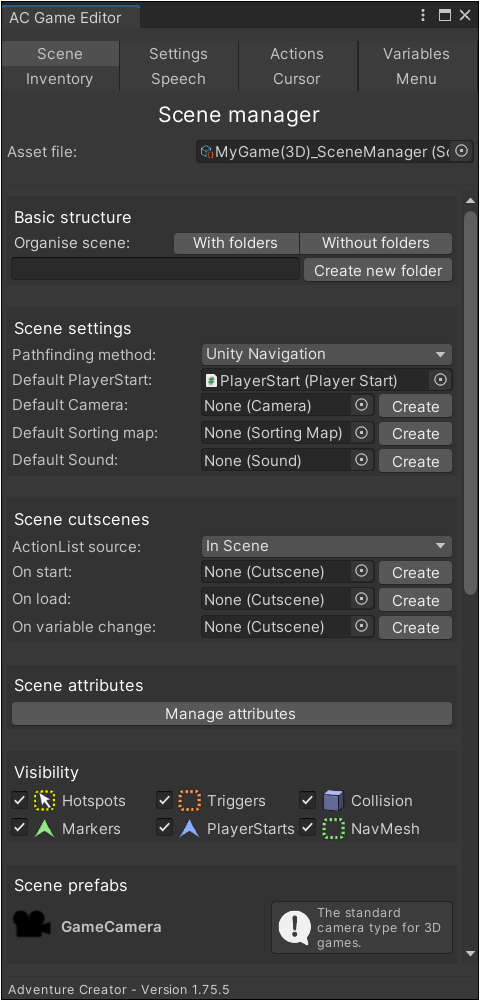480x1001 pixels.
Task: Click object picker for On start cutscene
Action: point(361,571)
